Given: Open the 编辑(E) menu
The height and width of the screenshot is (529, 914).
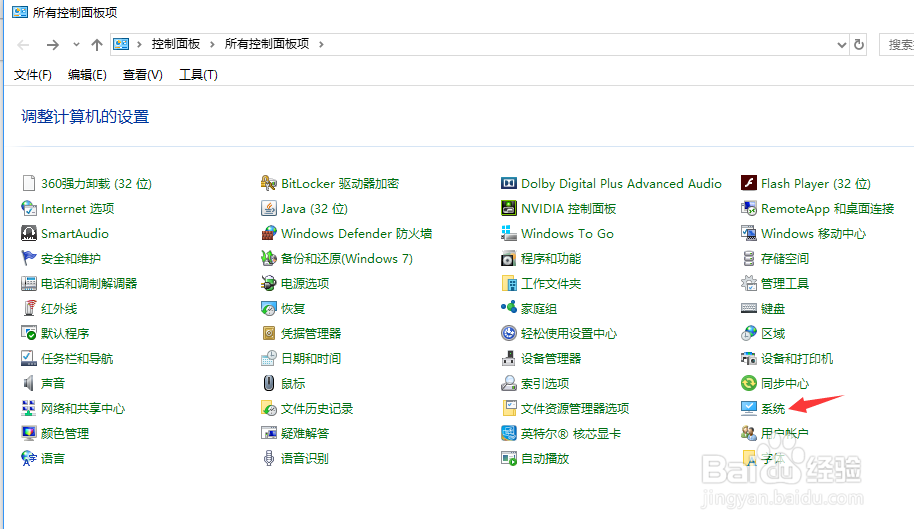Looking at the screenshot, I should pos(87,75).
